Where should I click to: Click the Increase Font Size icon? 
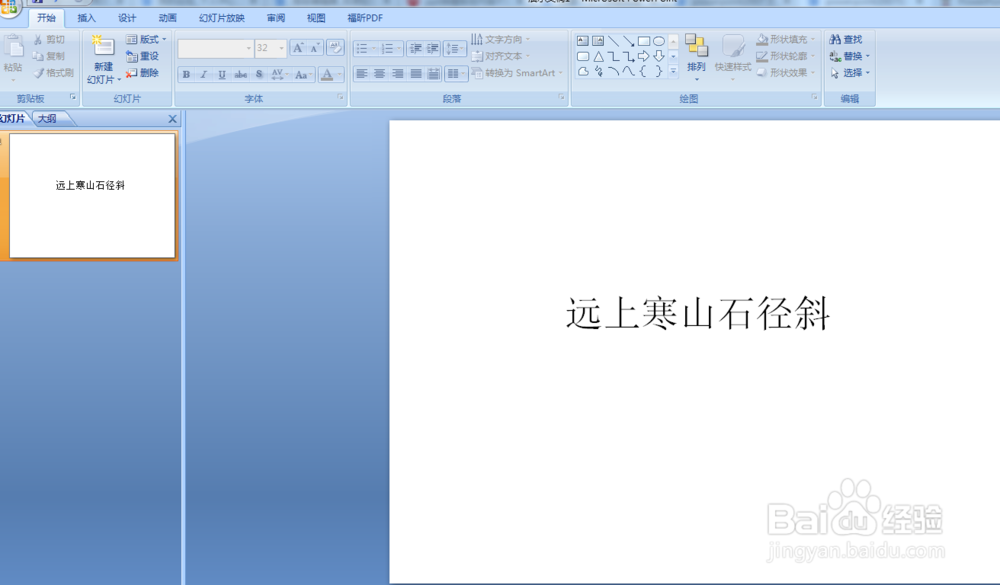(297, 48)
